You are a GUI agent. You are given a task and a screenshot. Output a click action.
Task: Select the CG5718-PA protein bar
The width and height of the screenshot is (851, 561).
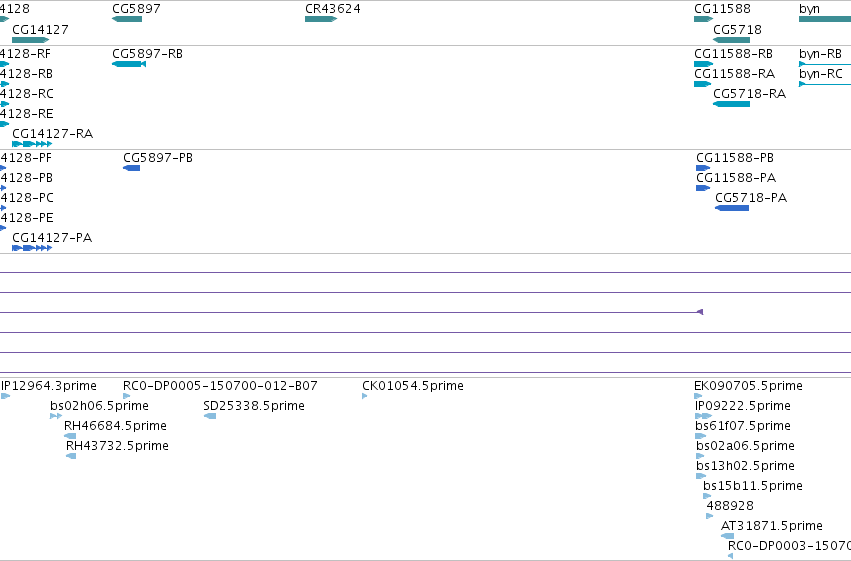coord(732,208)
